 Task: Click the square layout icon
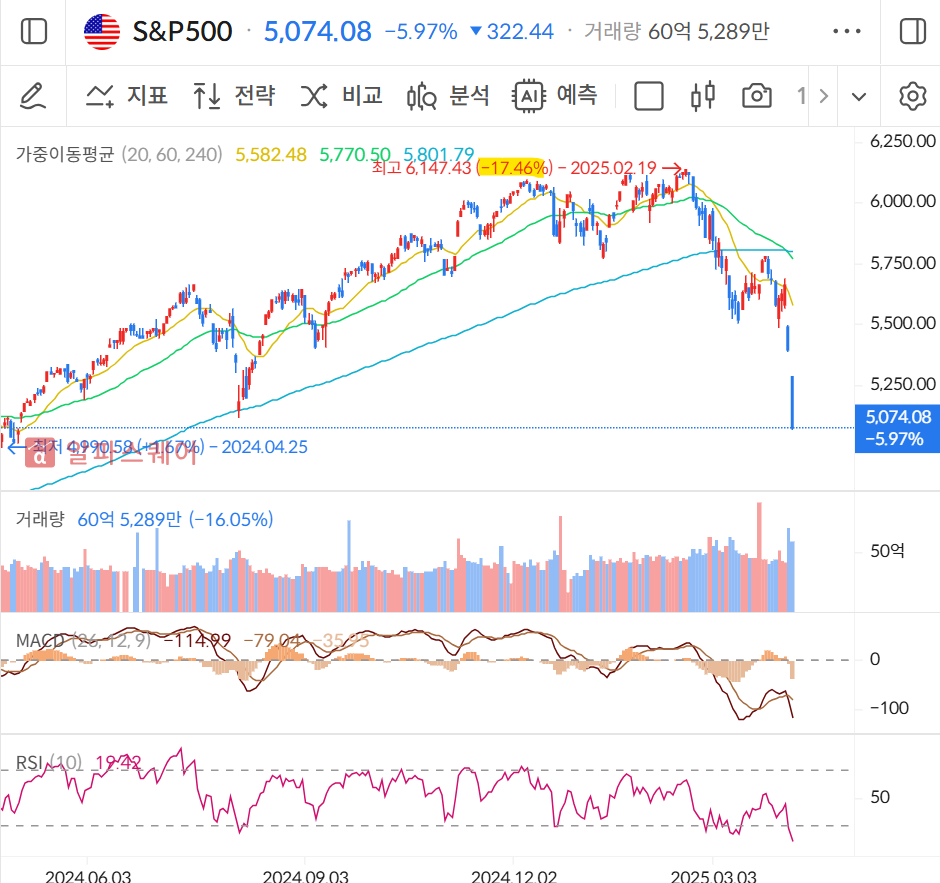[649, 96]
